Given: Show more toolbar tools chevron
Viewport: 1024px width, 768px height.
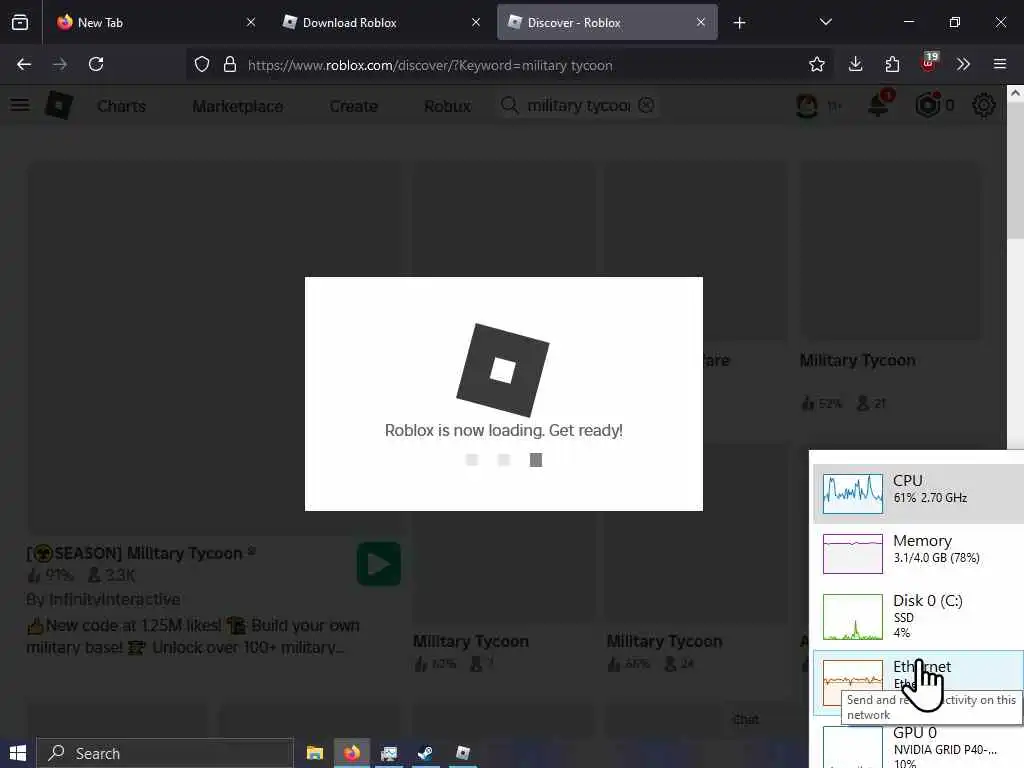Looking at the screenshot, I should [963, 64].
